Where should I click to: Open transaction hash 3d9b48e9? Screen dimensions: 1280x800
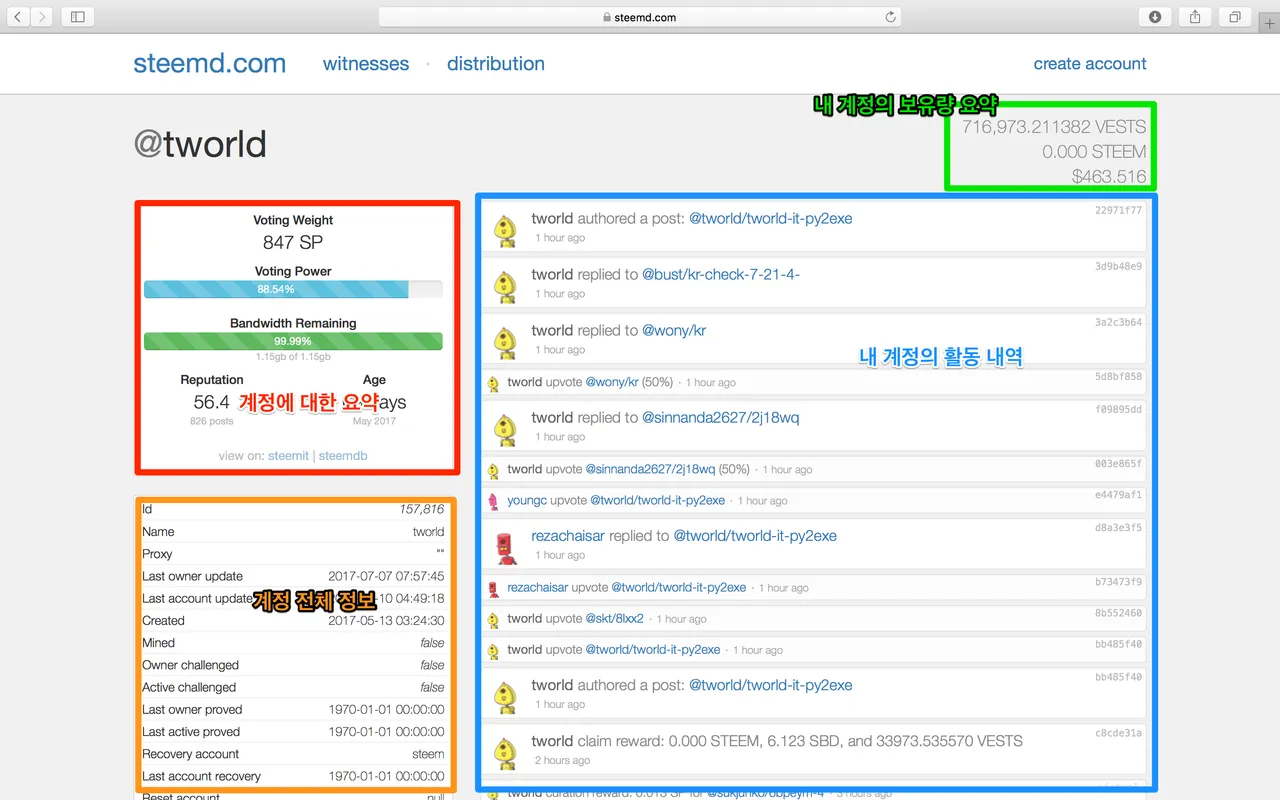coord(1118,266)
